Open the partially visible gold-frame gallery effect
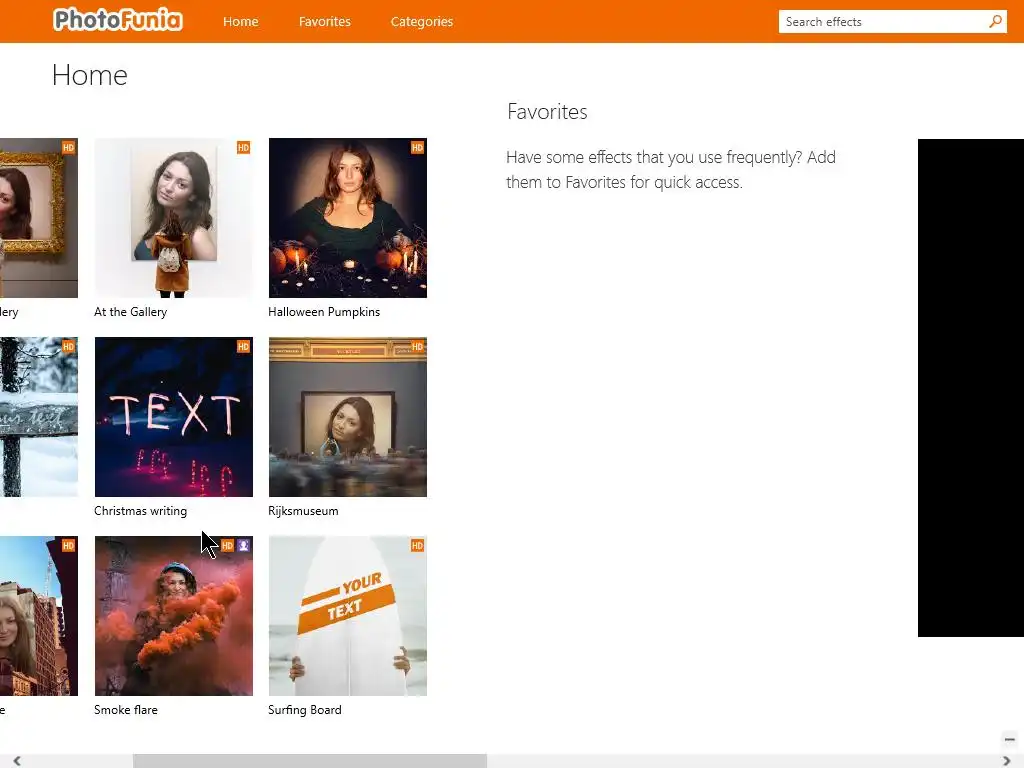The image size is (1024, 768). coord(39,217)
